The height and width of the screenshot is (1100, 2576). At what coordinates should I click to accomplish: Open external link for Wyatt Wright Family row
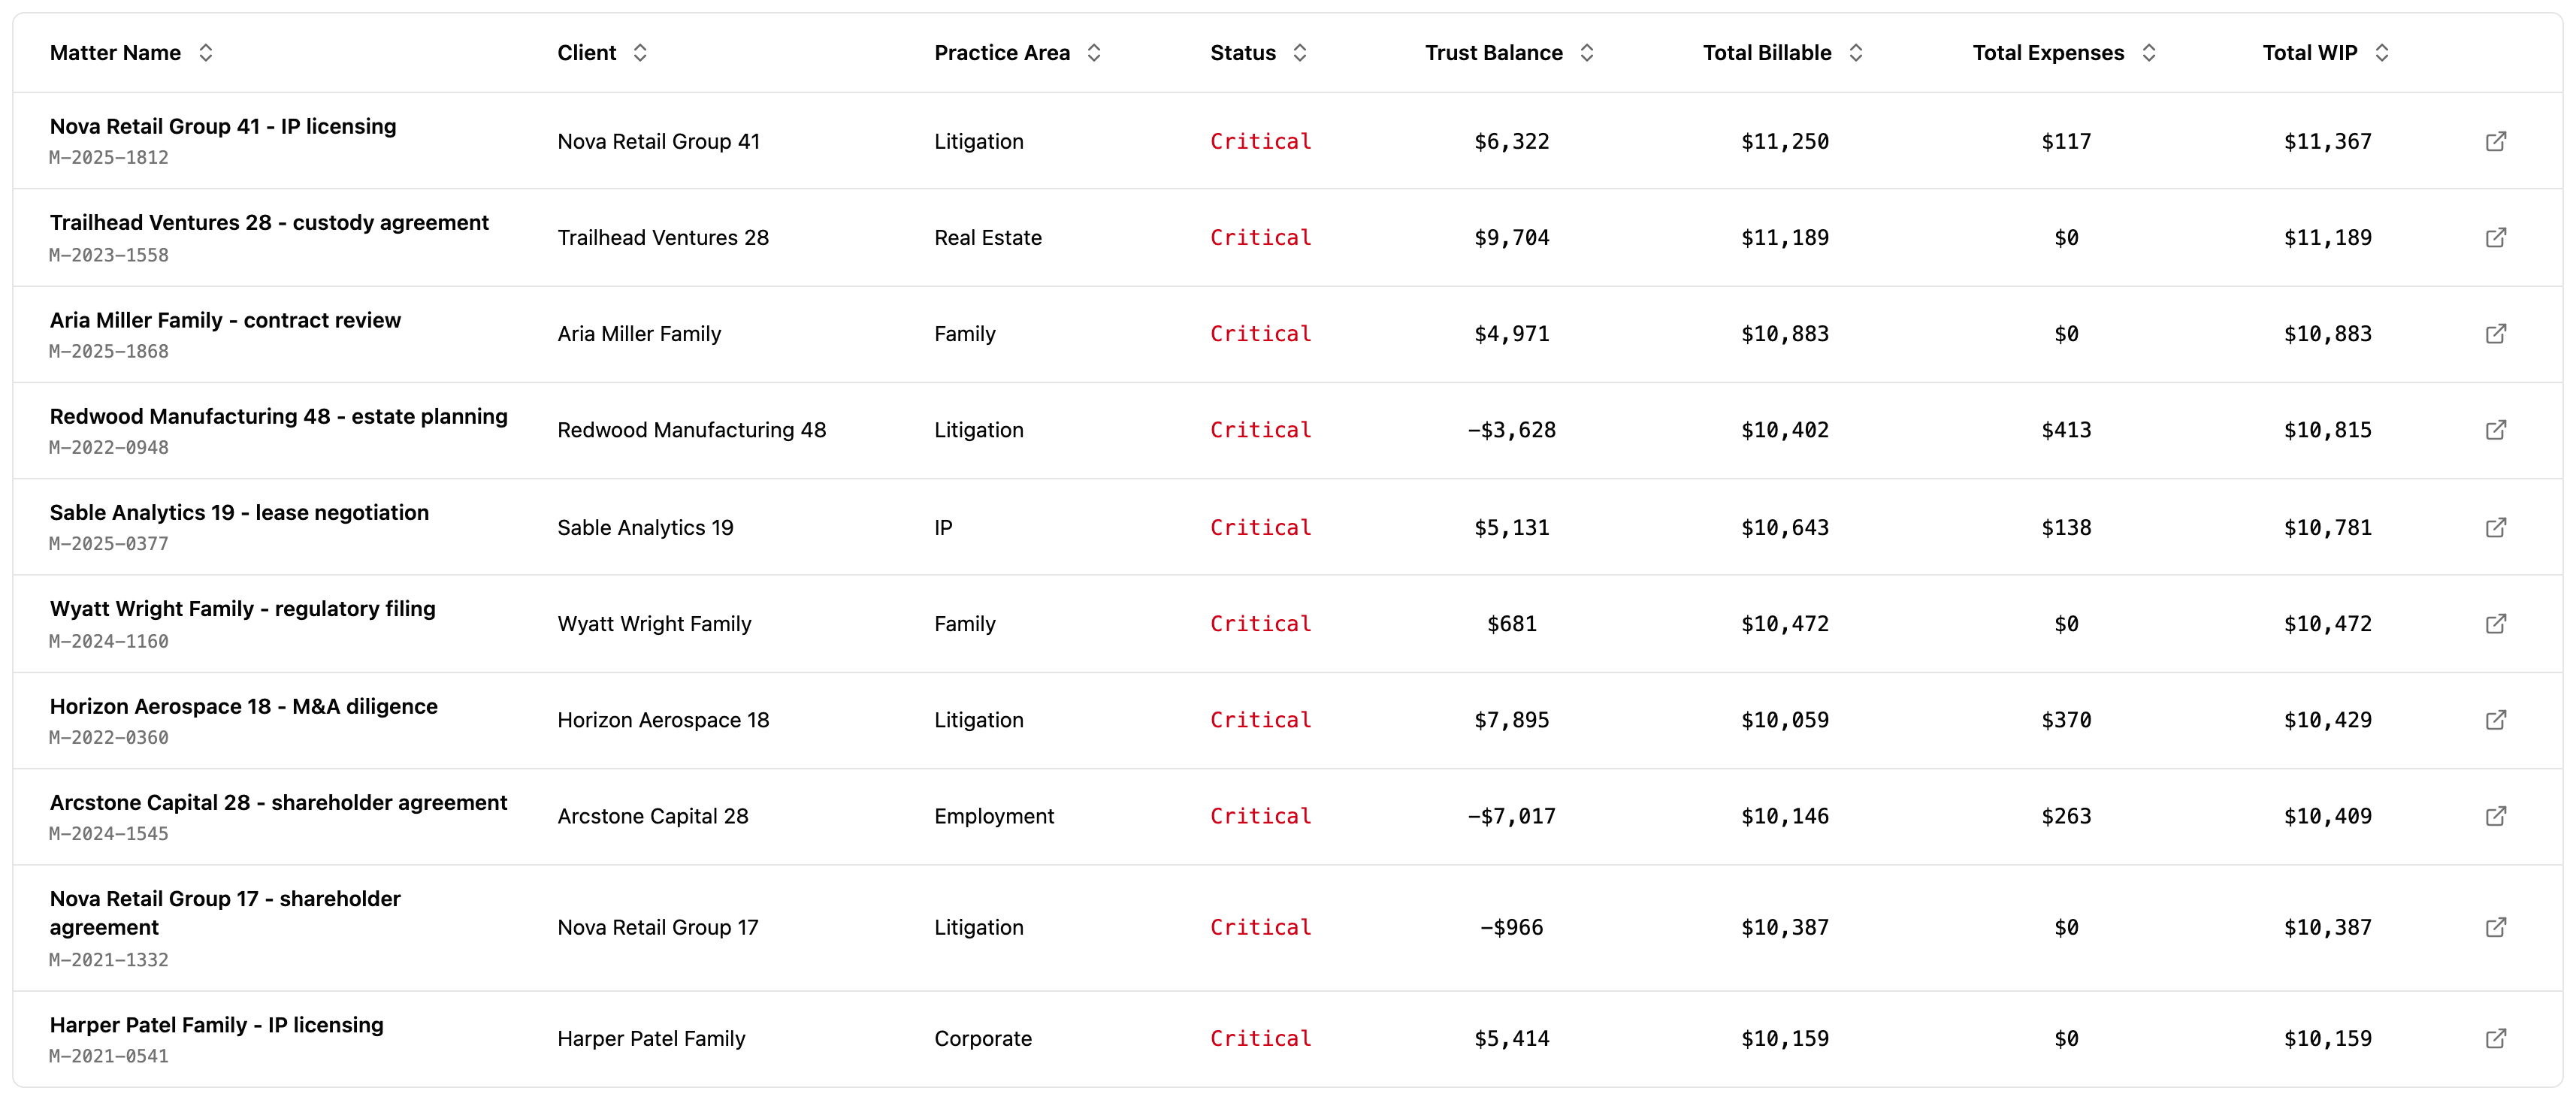(x=2496, y=623)
